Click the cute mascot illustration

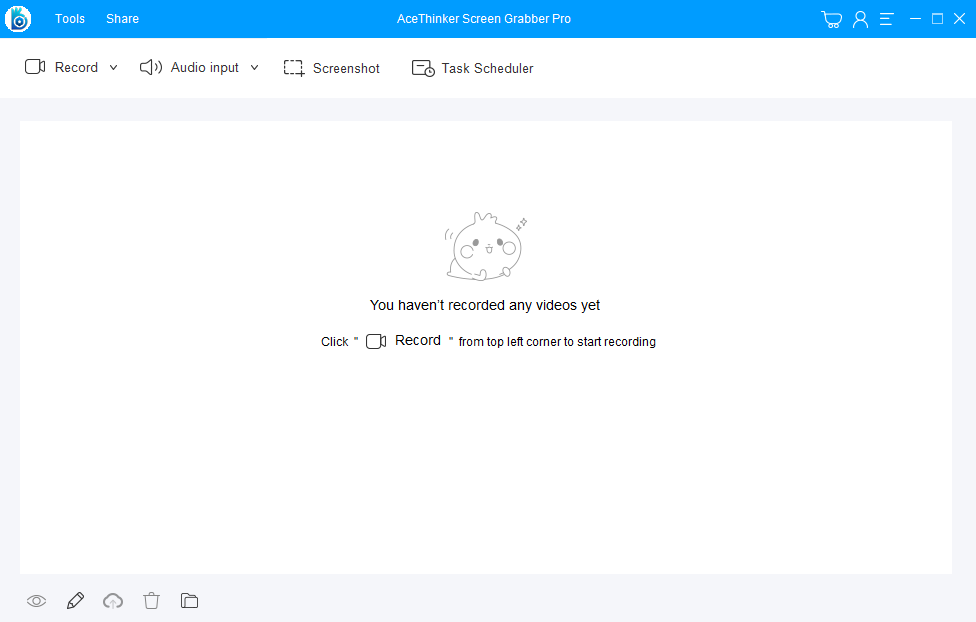(x=486, y=247)
